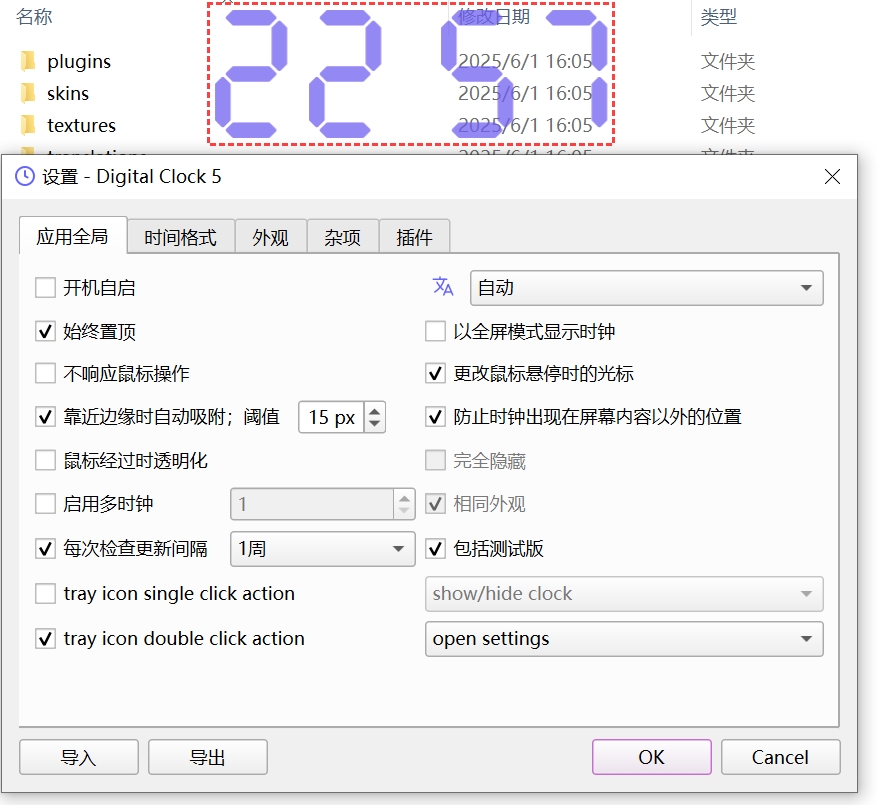
Task: Toggle the 不响应鼠标操作 checkbox
Action: 45,373
